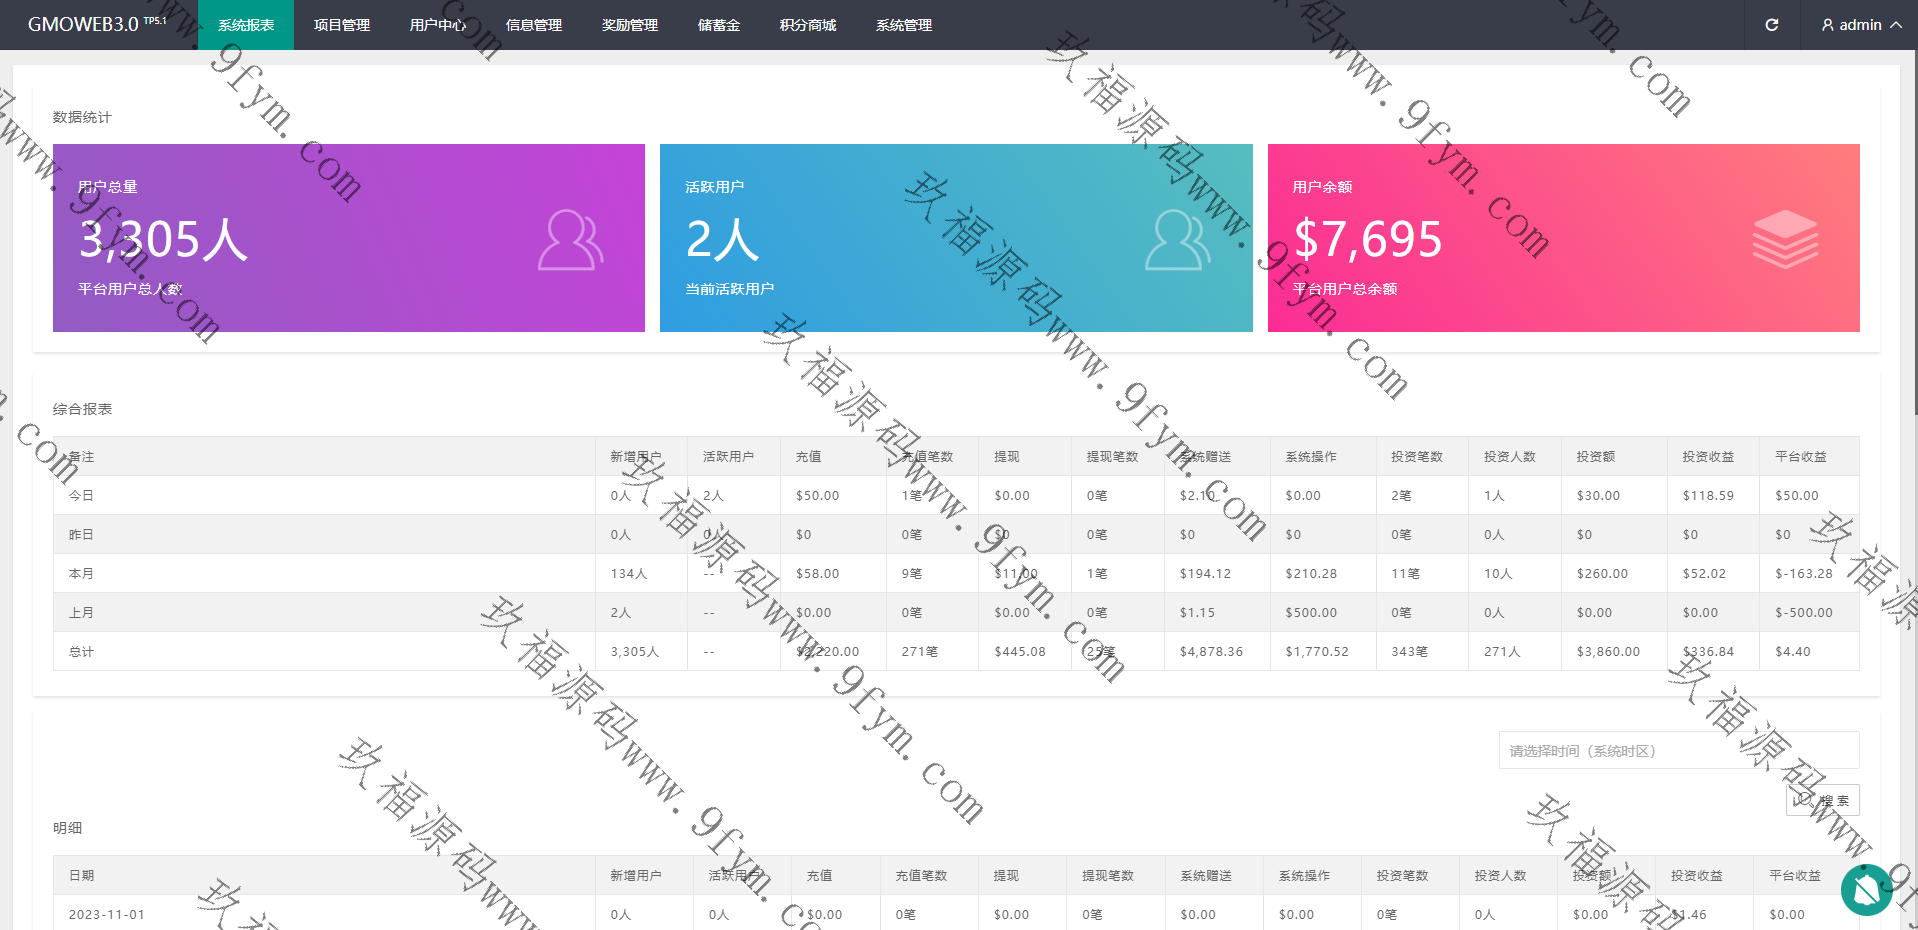
Task: Open the 储蓄金 menu item
Action: point(719,25)
